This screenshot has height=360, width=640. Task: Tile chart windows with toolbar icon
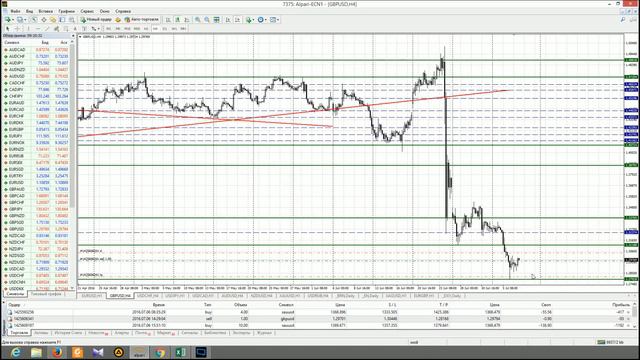tap(216, 20)
